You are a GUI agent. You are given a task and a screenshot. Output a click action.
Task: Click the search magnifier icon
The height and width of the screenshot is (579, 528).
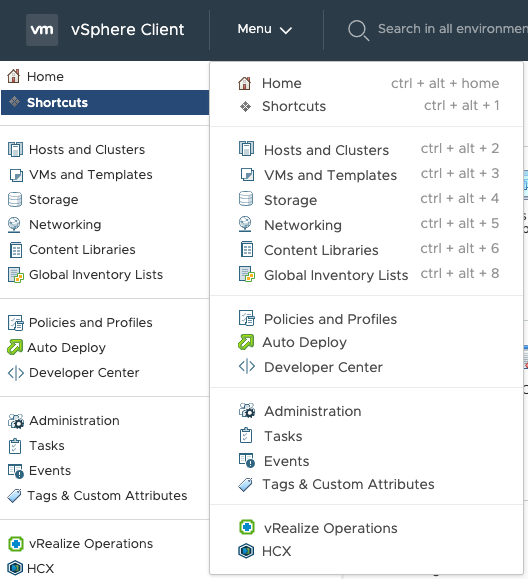(358, 30)
